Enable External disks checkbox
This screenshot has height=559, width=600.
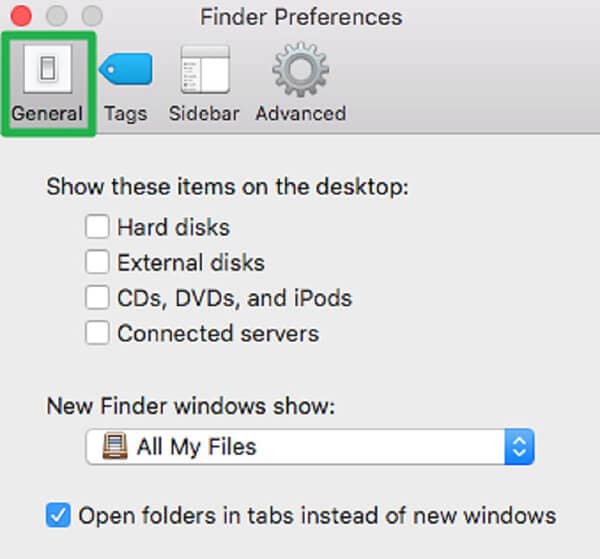point(97,263)
